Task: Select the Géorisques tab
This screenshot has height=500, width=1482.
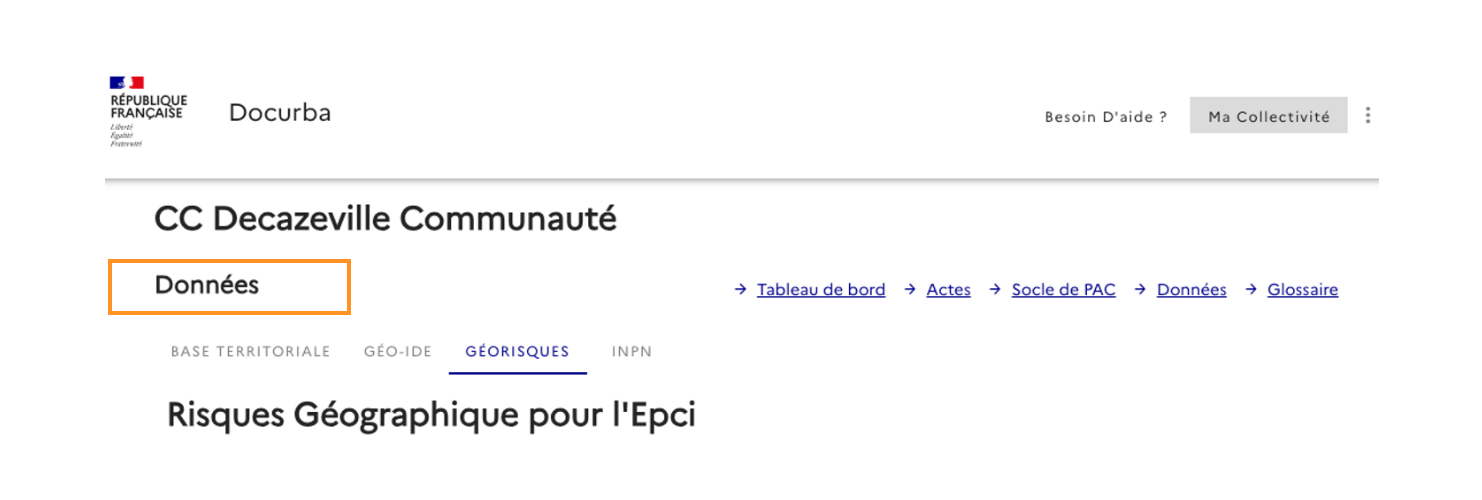Action: coord(517,352)
